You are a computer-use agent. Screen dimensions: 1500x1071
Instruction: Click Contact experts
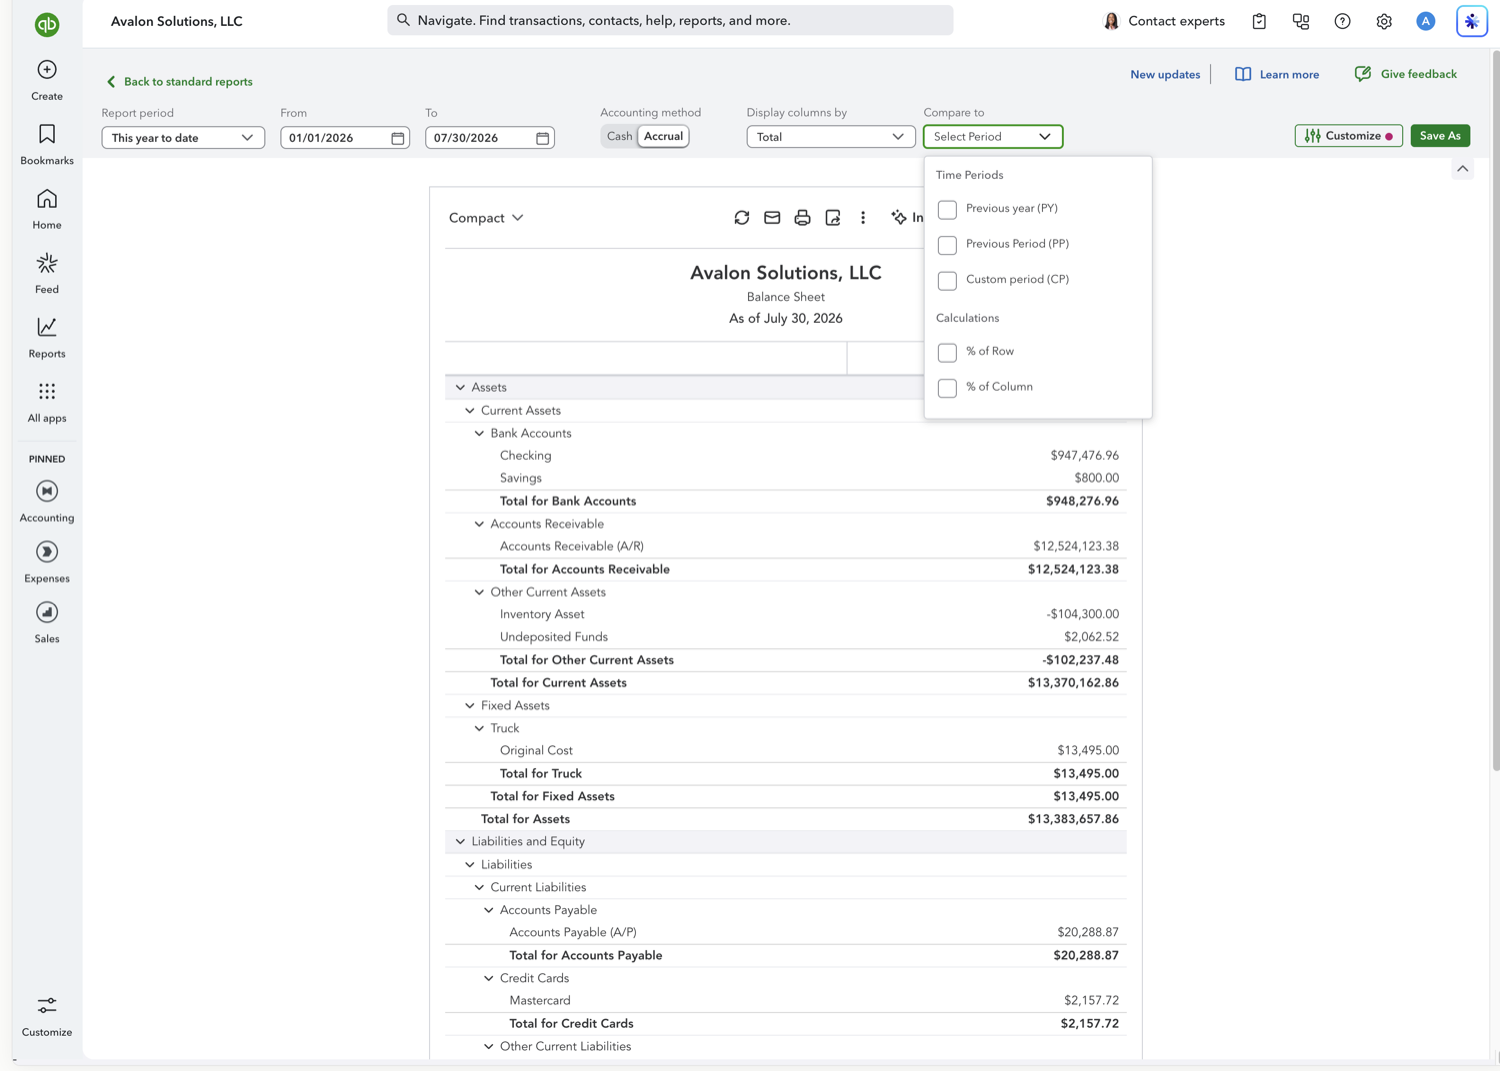click(1164, 21)
